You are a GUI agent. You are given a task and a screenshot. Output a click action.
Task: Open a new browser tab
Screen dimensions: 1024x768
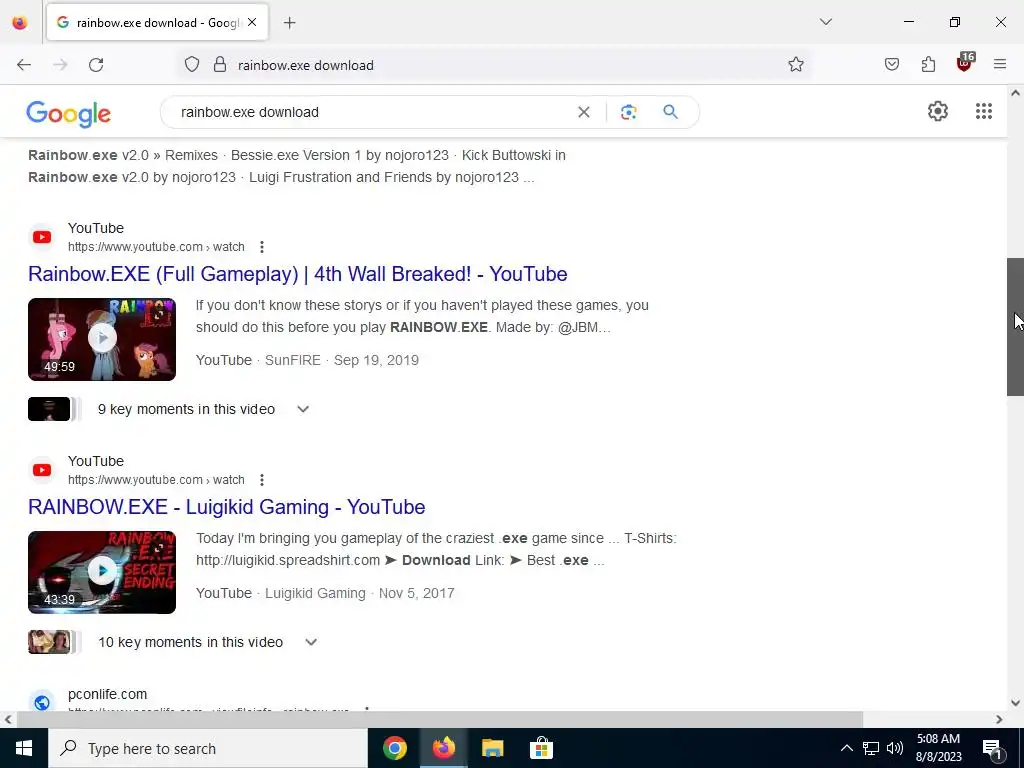pos(290,23)
